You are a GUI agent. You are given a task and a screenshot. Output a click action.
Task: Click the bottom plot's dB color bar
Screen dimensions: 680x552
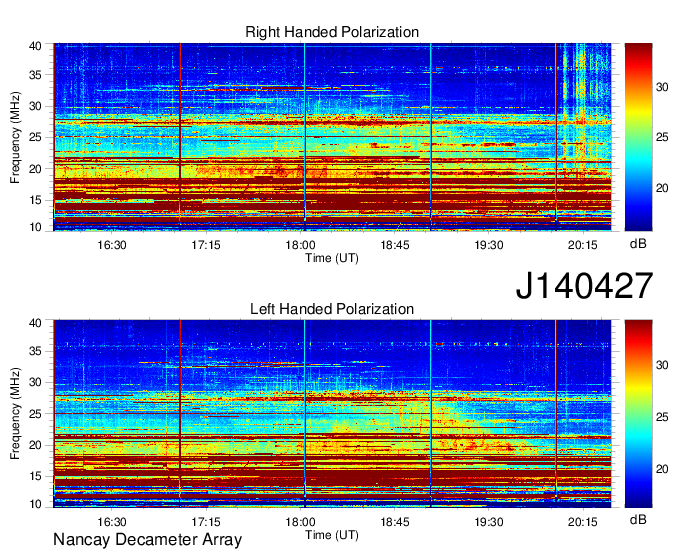[x=638, y=414]
